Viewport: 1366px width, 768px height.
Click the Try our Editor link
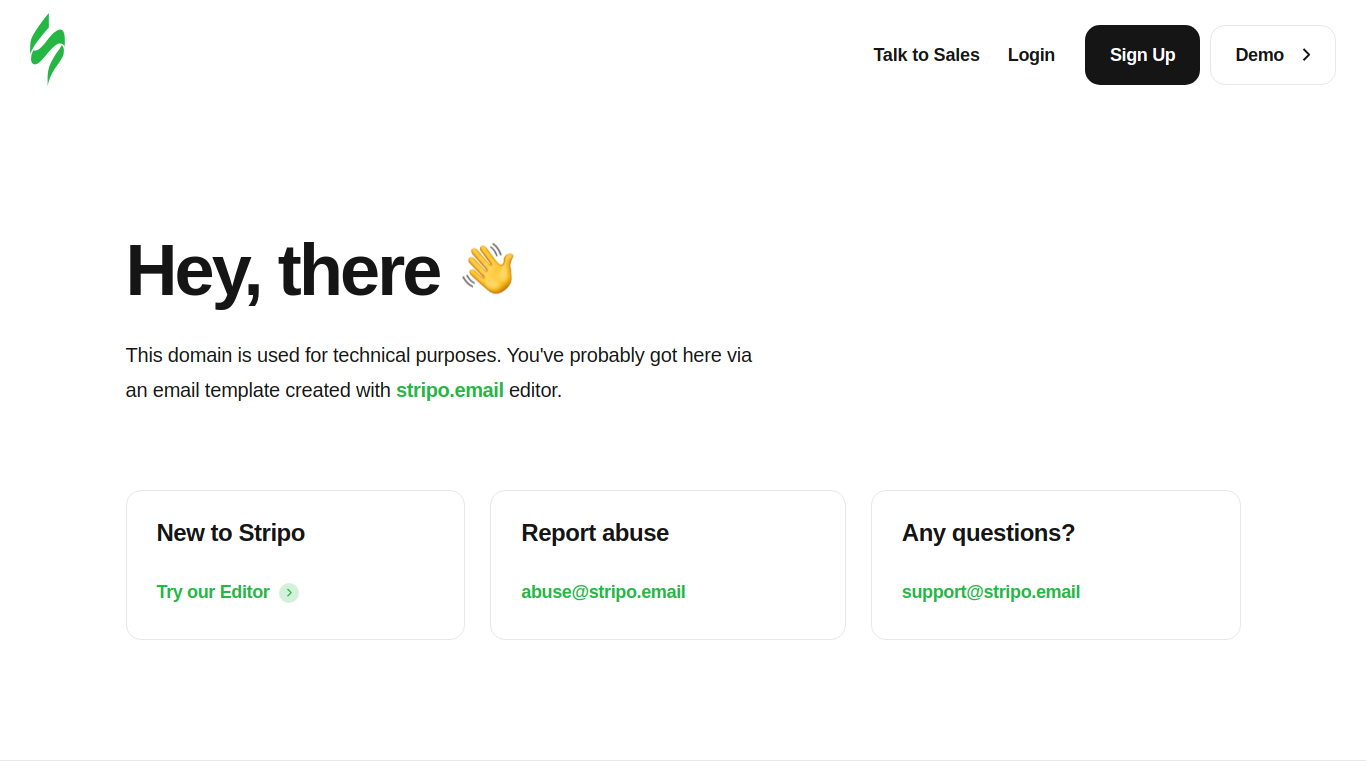click(x=213, y=592)
